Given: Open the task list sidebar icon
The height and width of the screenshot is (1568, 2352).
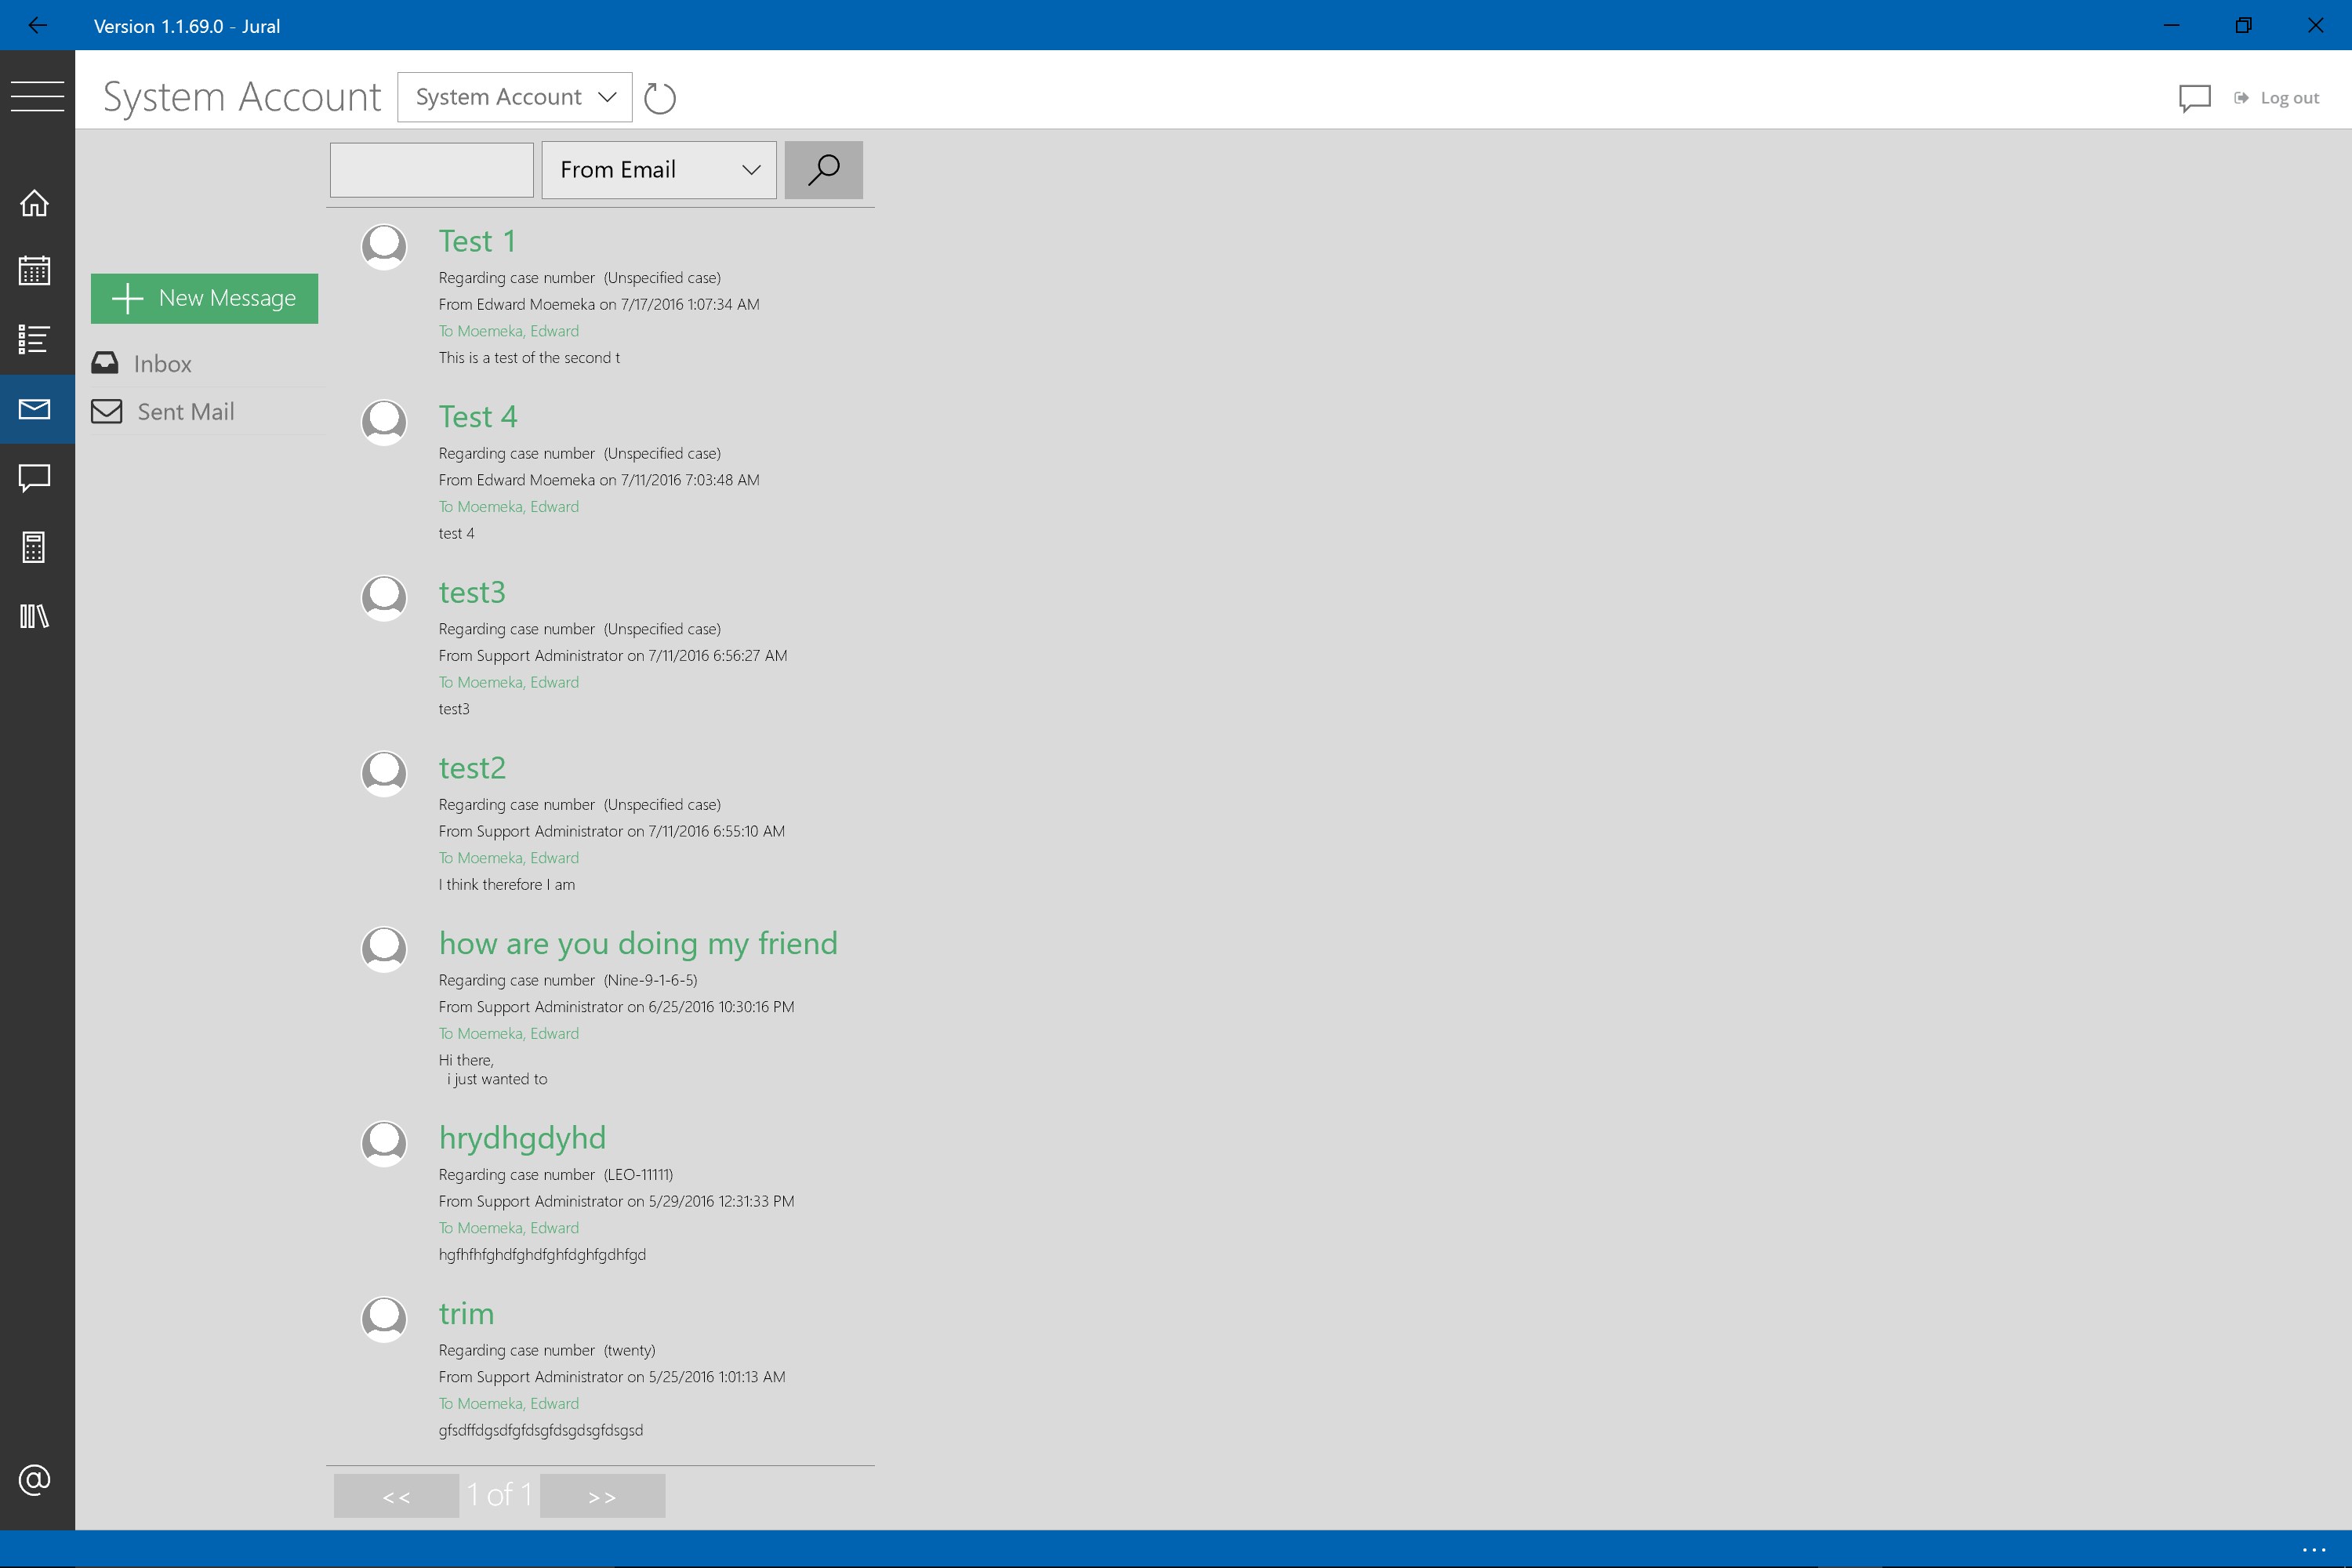Looking at the screenshot, I should tap(35, 339).
